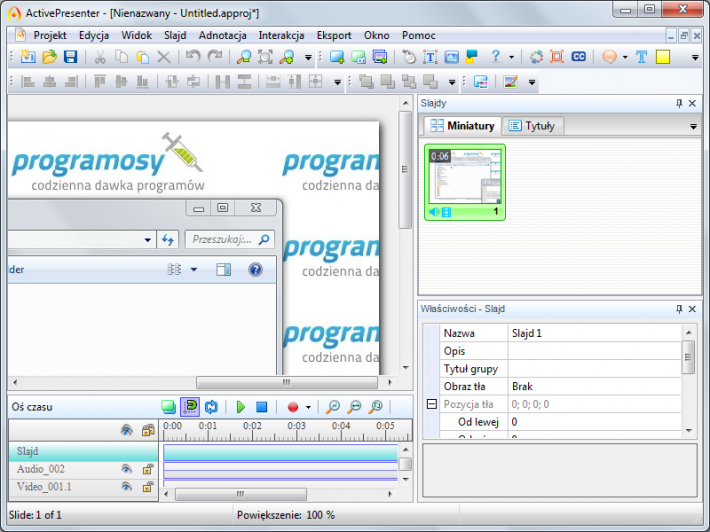
Task: Open the Edycja menu
Action: 94,35
